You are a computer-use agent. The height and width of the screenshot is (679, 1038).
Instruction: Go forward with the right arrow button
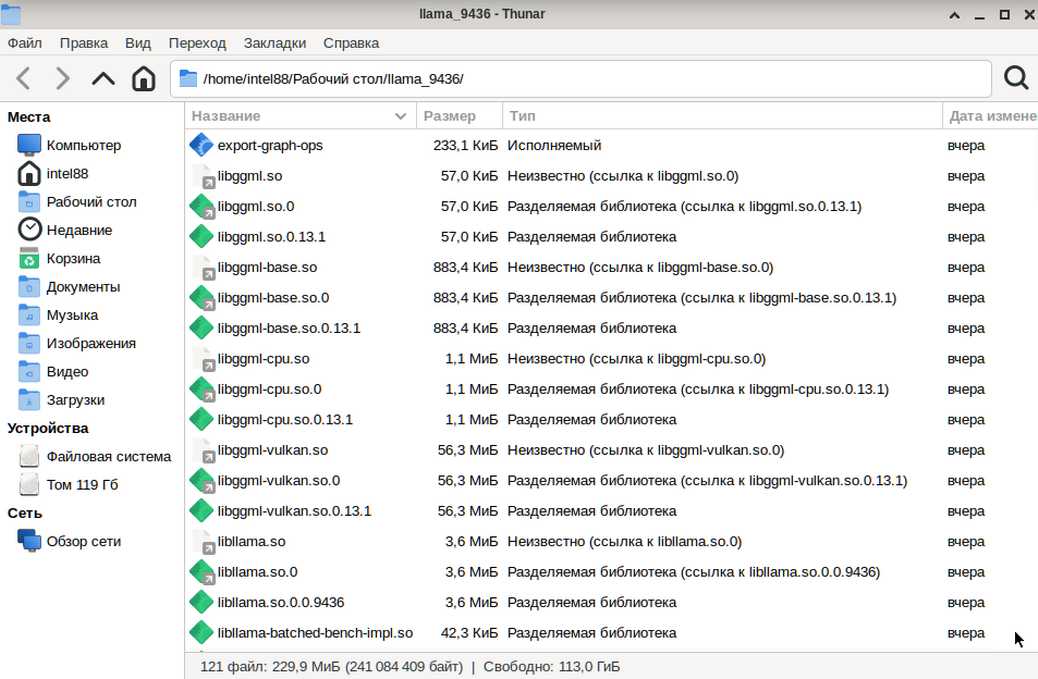(x=62, y=79)
